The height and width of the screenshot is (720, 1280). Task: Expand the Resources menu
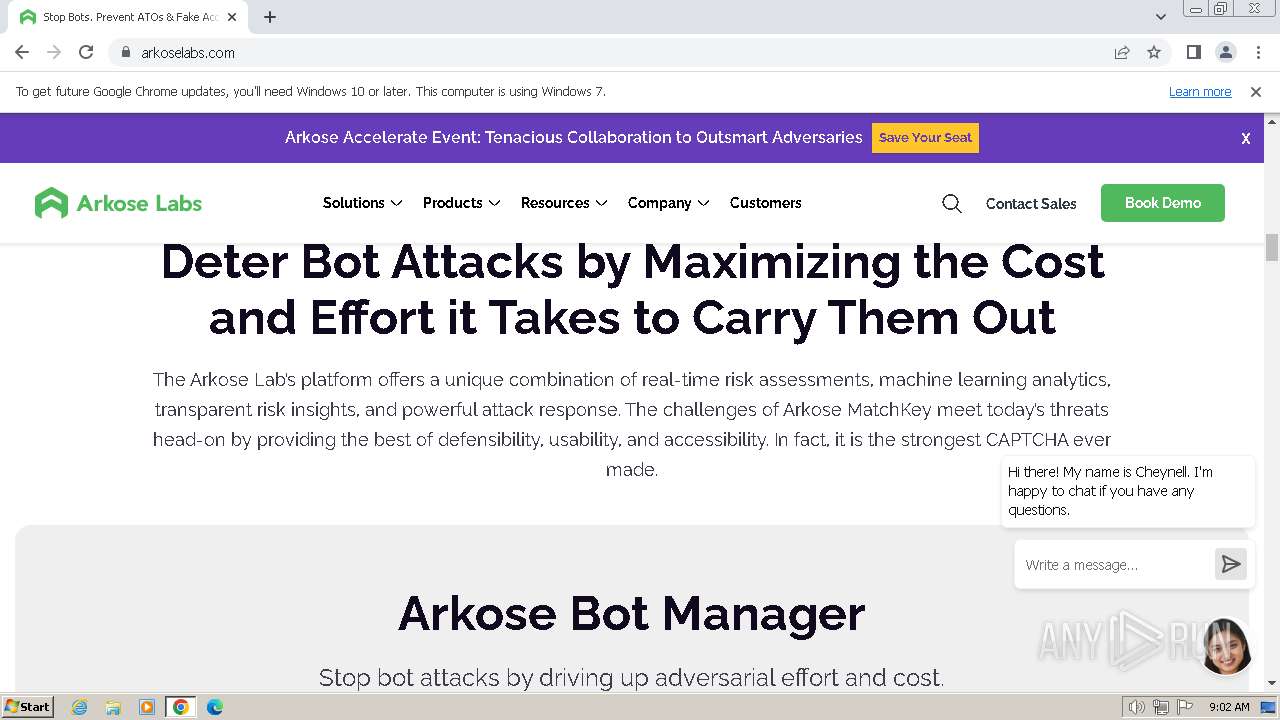564,202
